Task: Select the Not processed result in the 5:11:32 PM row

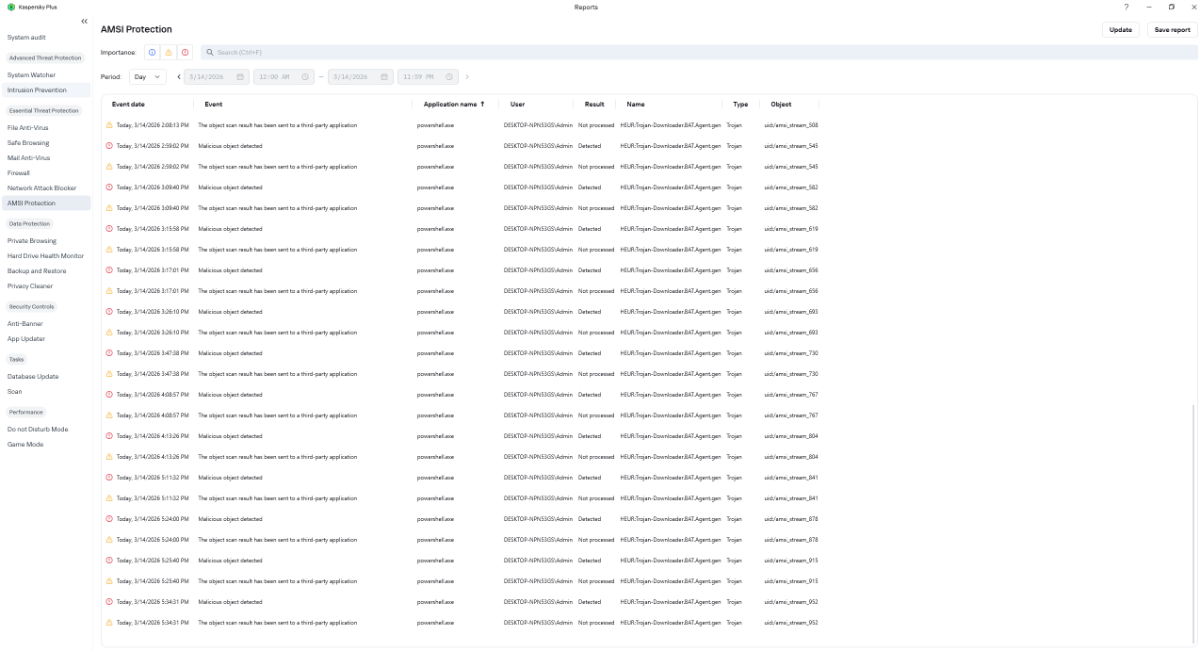Action: coord(596,498)
